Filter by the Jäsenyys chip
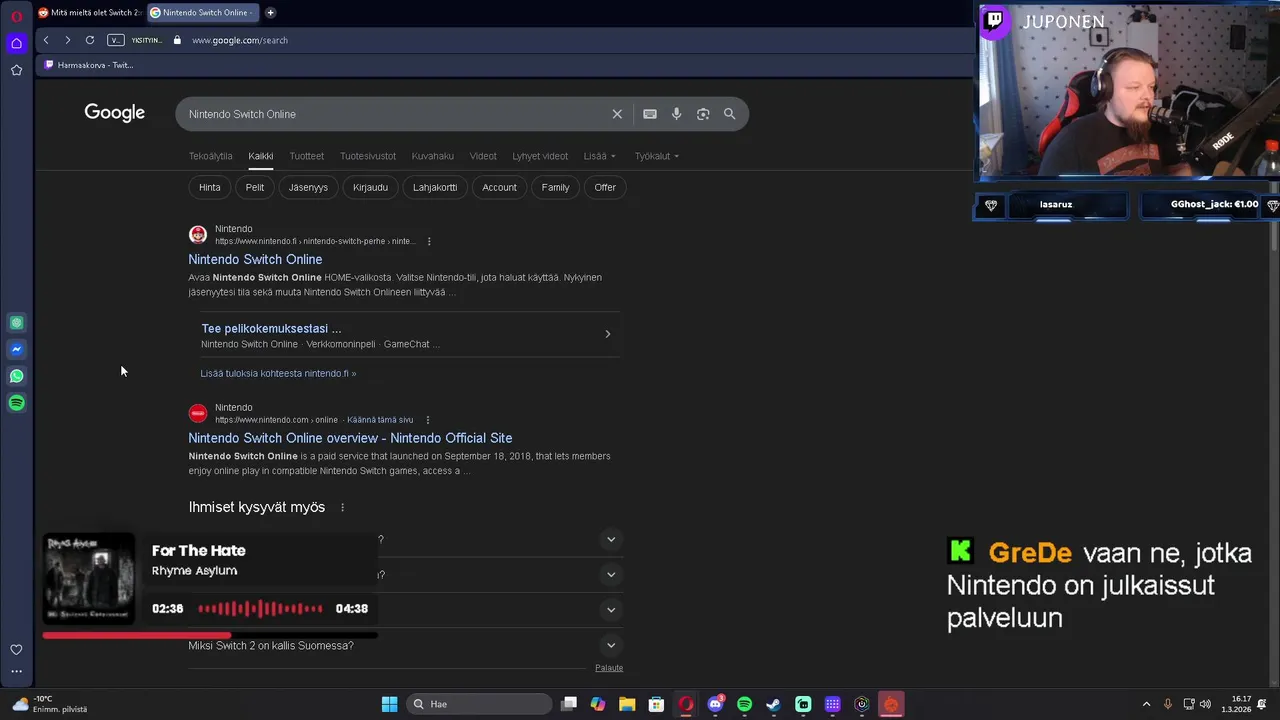 (x=308, y=187)
